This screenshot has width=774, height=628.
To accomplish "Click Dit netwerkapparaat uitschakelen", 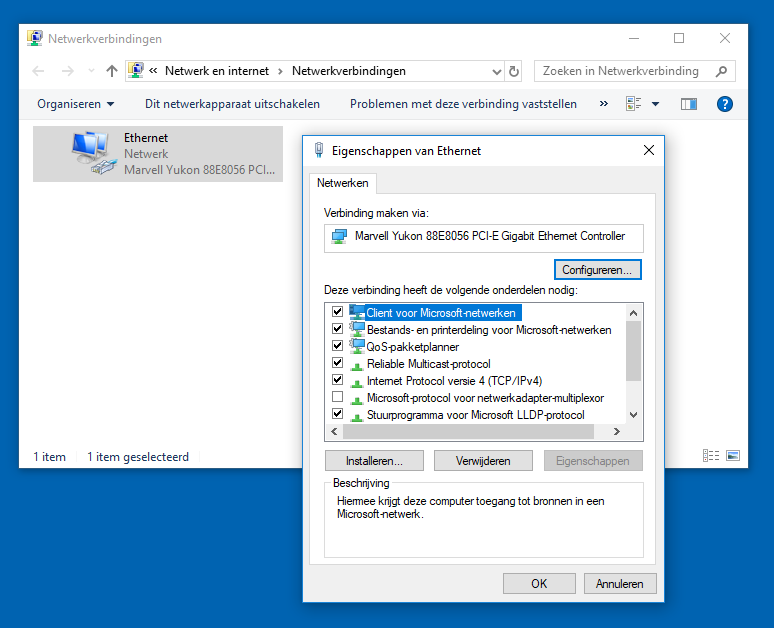I will 232,104.
